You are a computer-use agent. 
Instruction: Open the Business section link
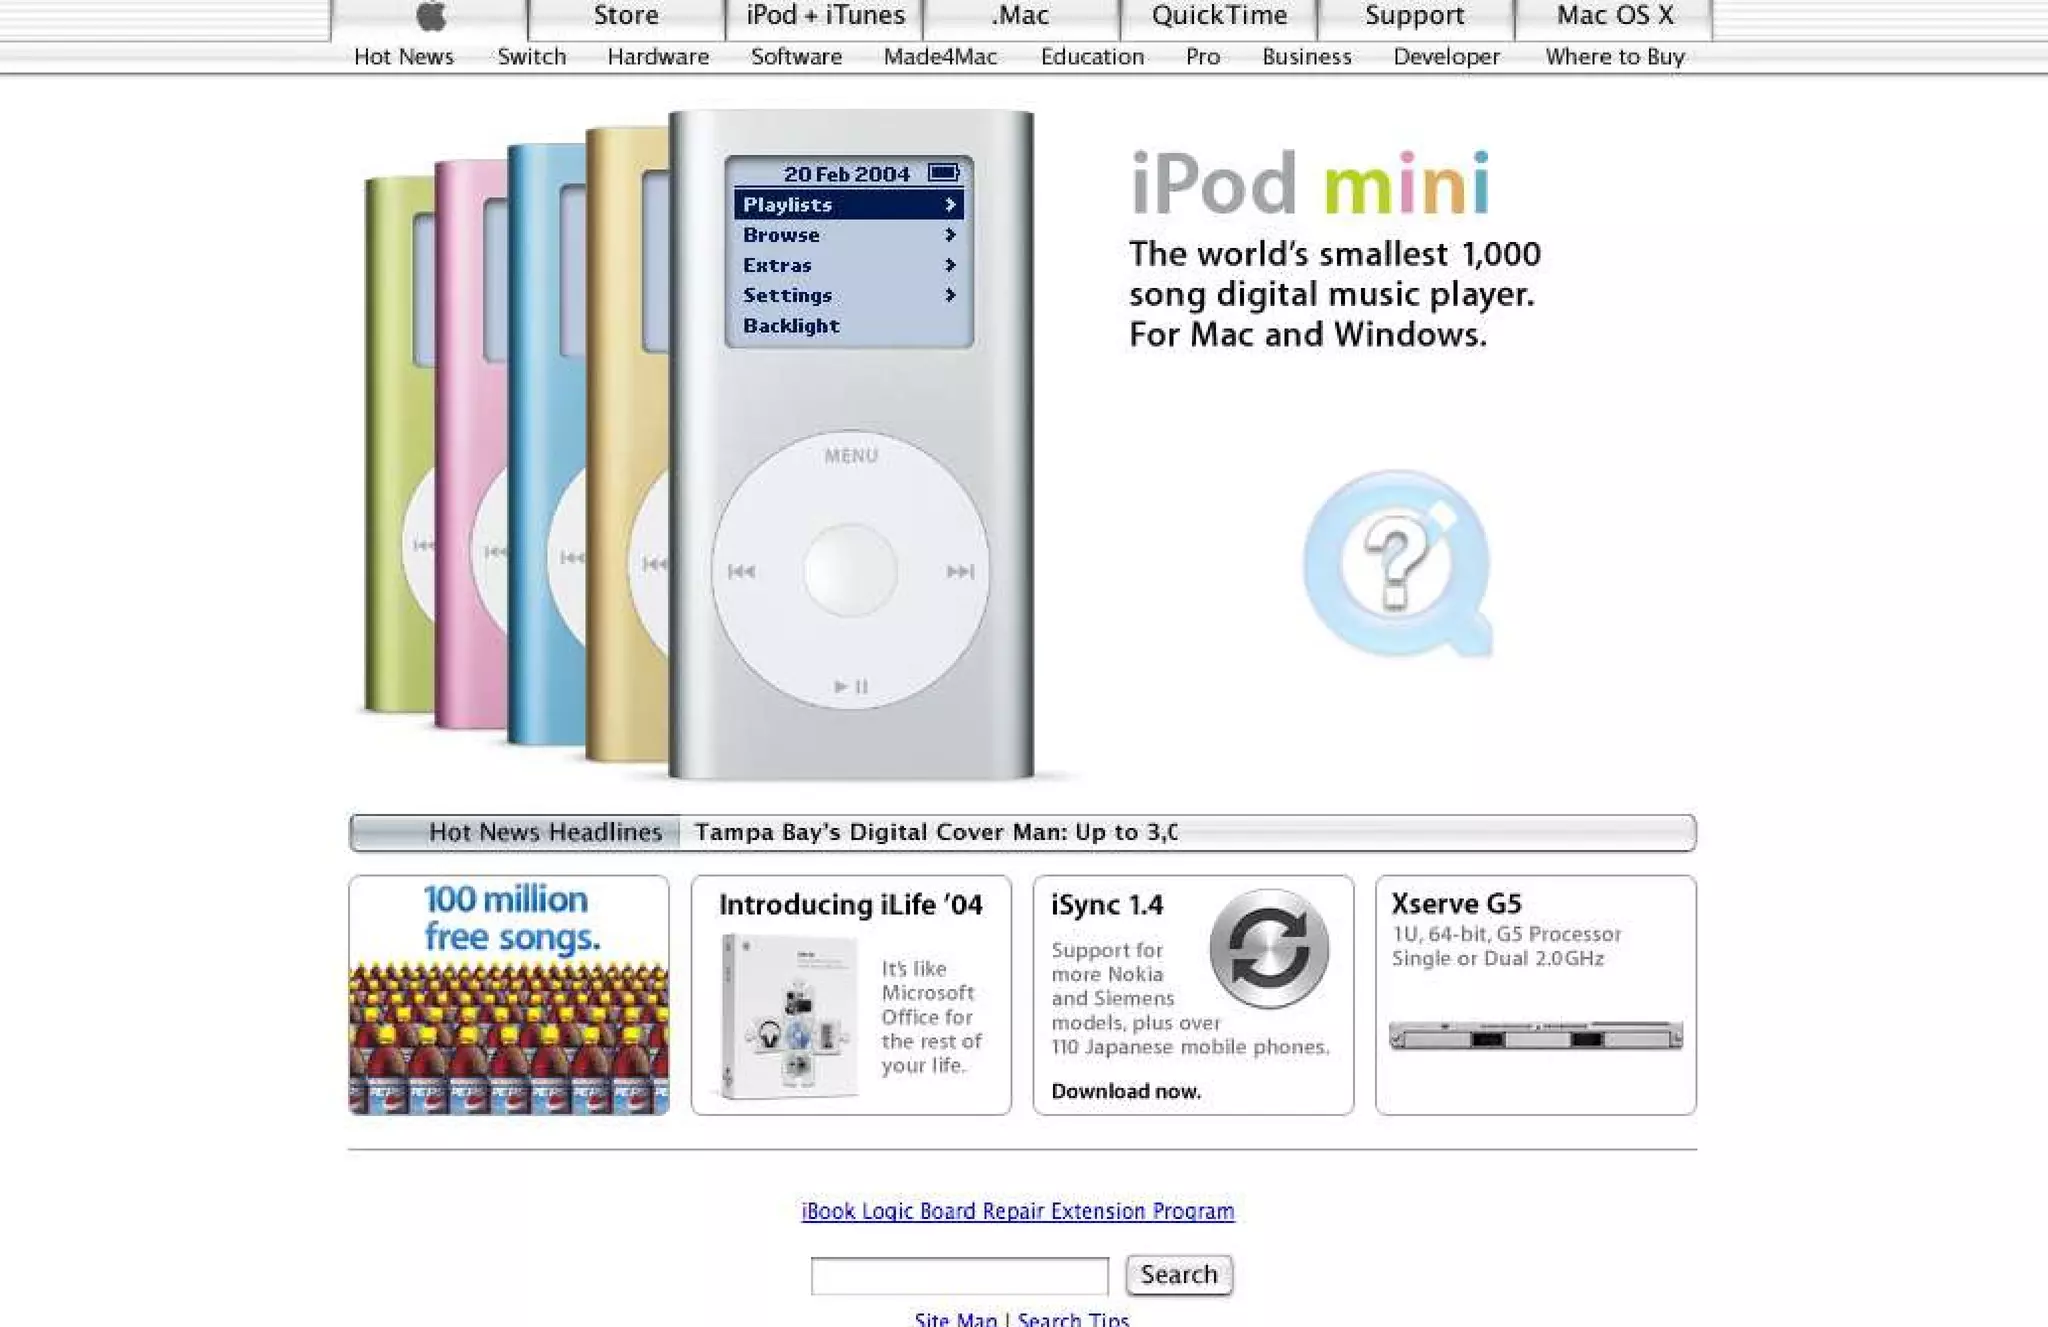tap(1307, 57)
